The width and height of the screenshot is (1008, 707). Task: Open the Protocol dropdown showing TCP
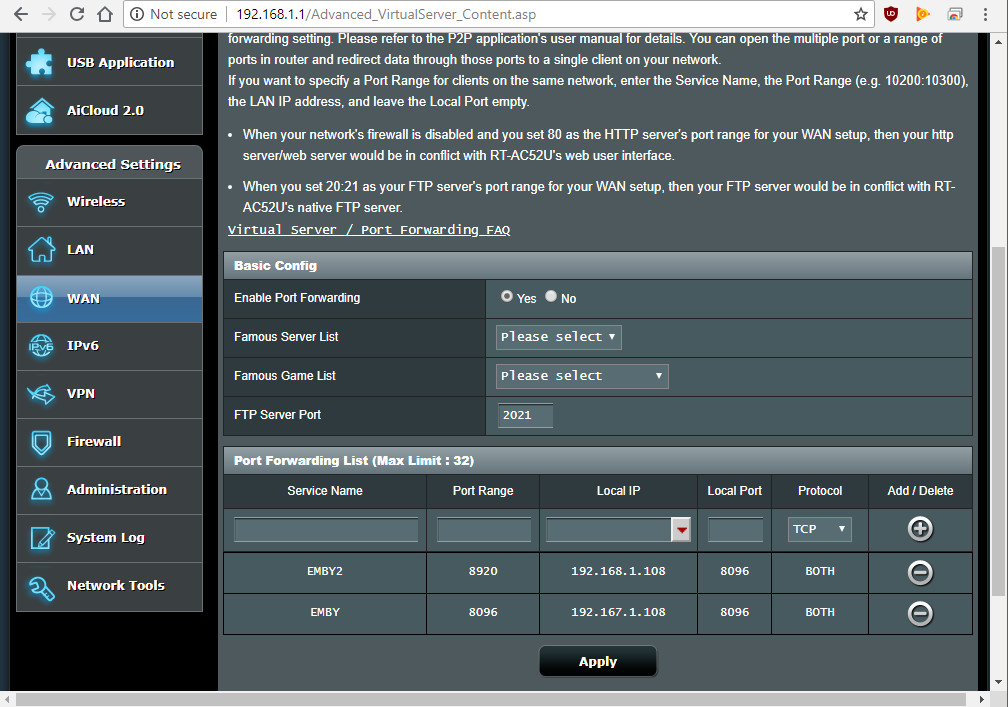pos(819,528)
